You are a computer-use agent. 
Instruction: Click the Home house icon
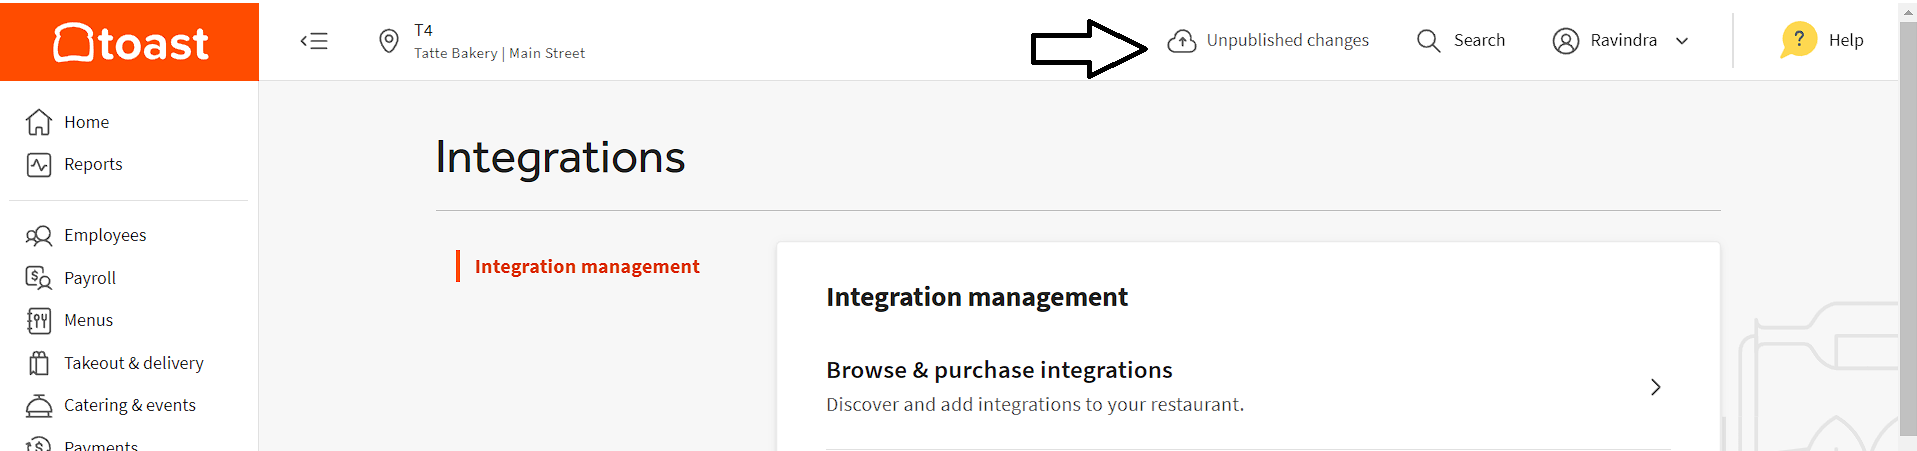[39, 122]
